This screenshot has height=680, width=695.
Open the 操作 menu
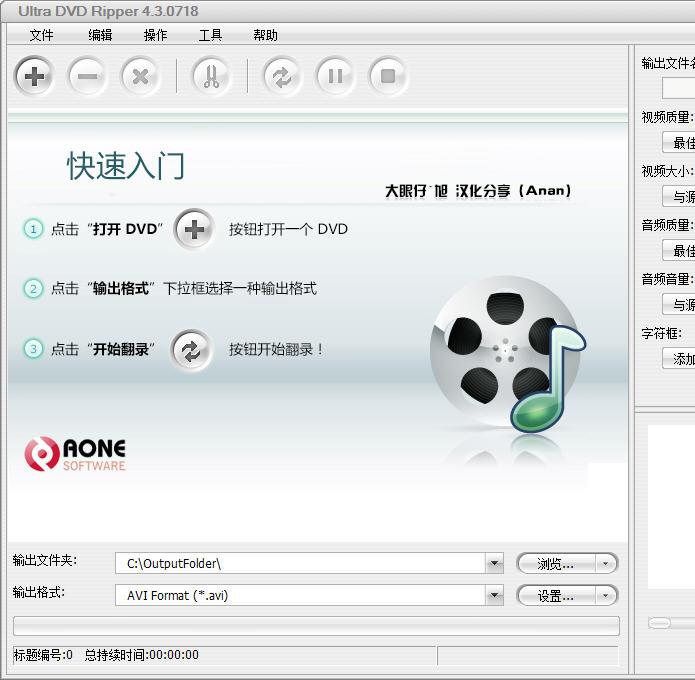click(155, 35)
